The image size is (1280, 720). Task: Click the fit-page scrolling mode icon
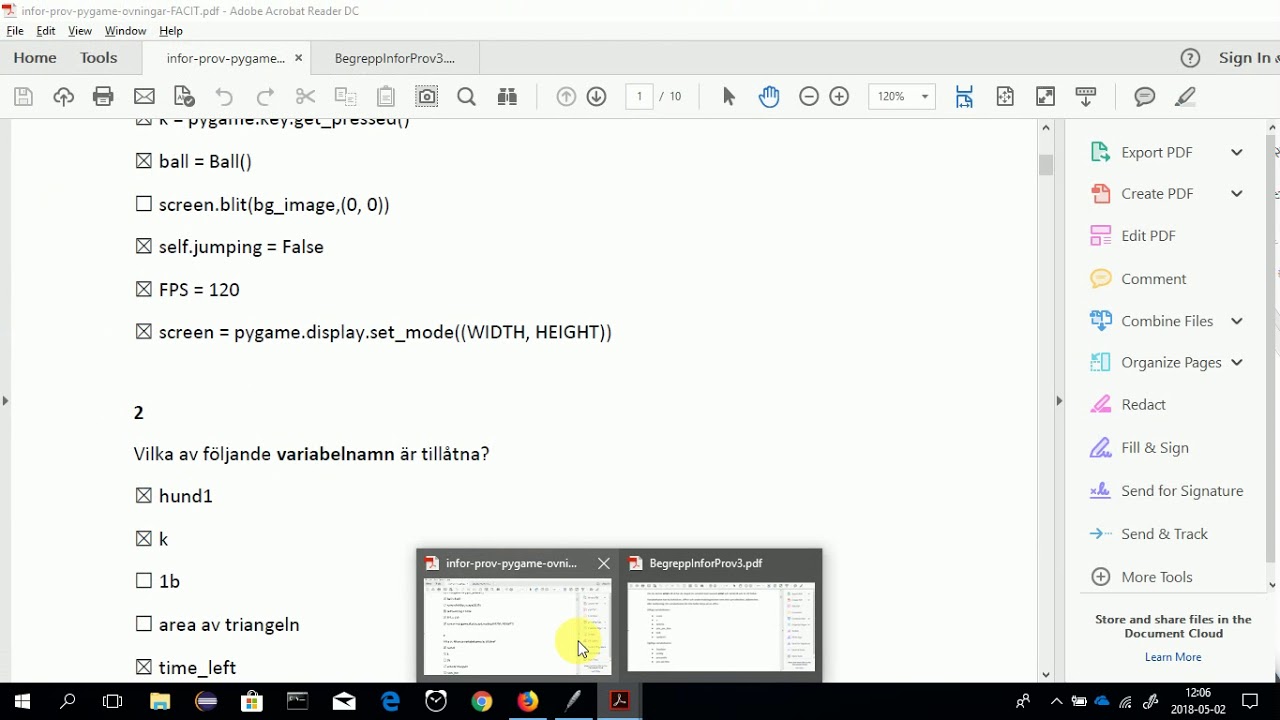click(x=964, y=97)
